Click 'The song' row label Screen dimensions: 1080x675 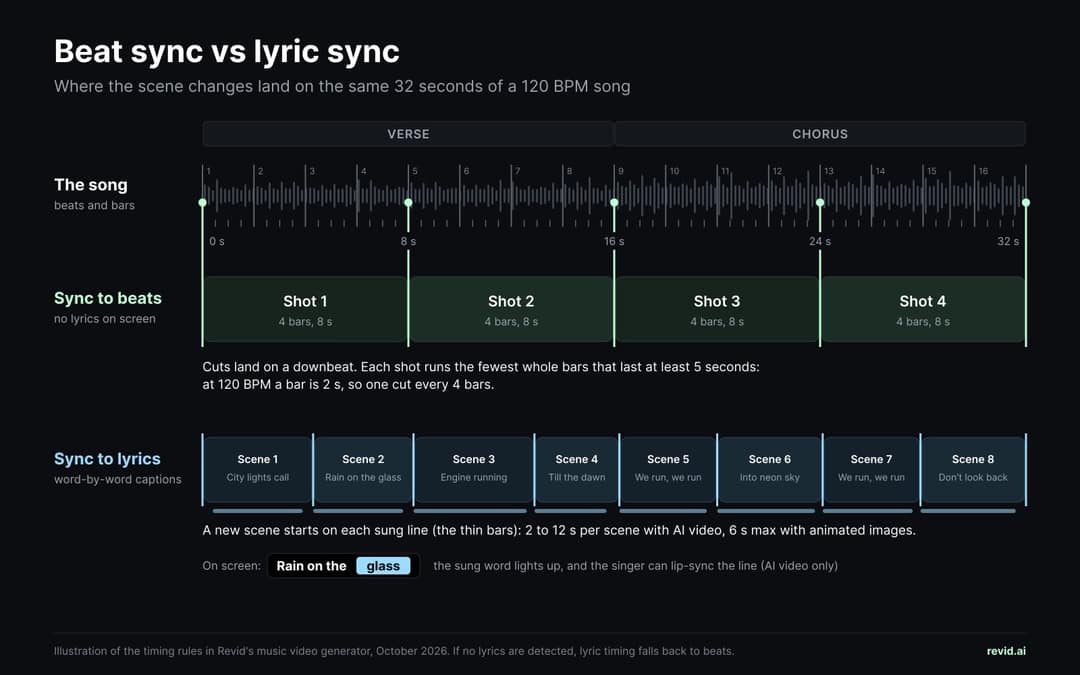pos(90,185)
